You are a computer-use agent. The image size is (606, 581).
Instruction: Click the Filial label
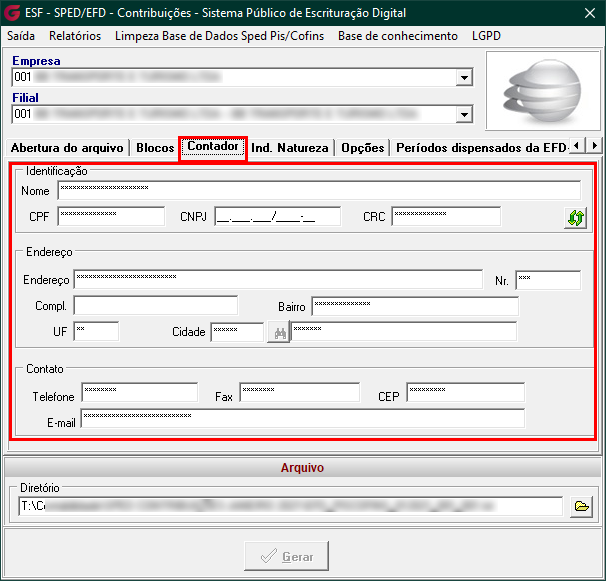[x=25, y=98]
